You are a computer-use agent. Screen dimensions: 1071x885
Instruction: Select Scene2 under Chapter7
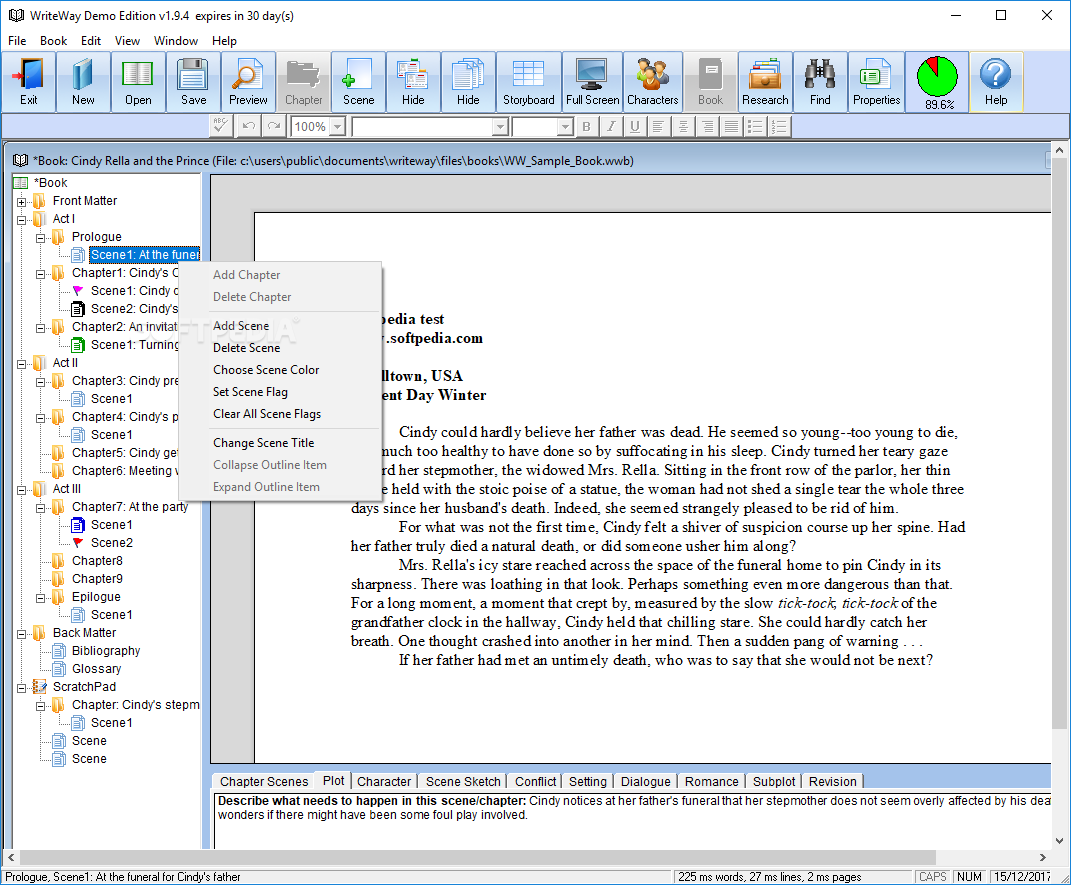112,543
